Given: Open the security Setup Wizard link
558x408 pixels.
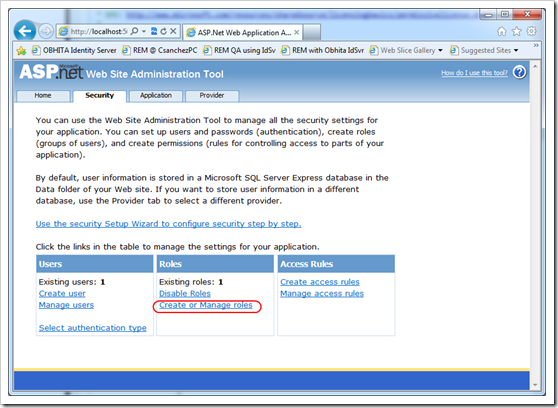Looking at the screenshot, I should [x=168, y=224].
